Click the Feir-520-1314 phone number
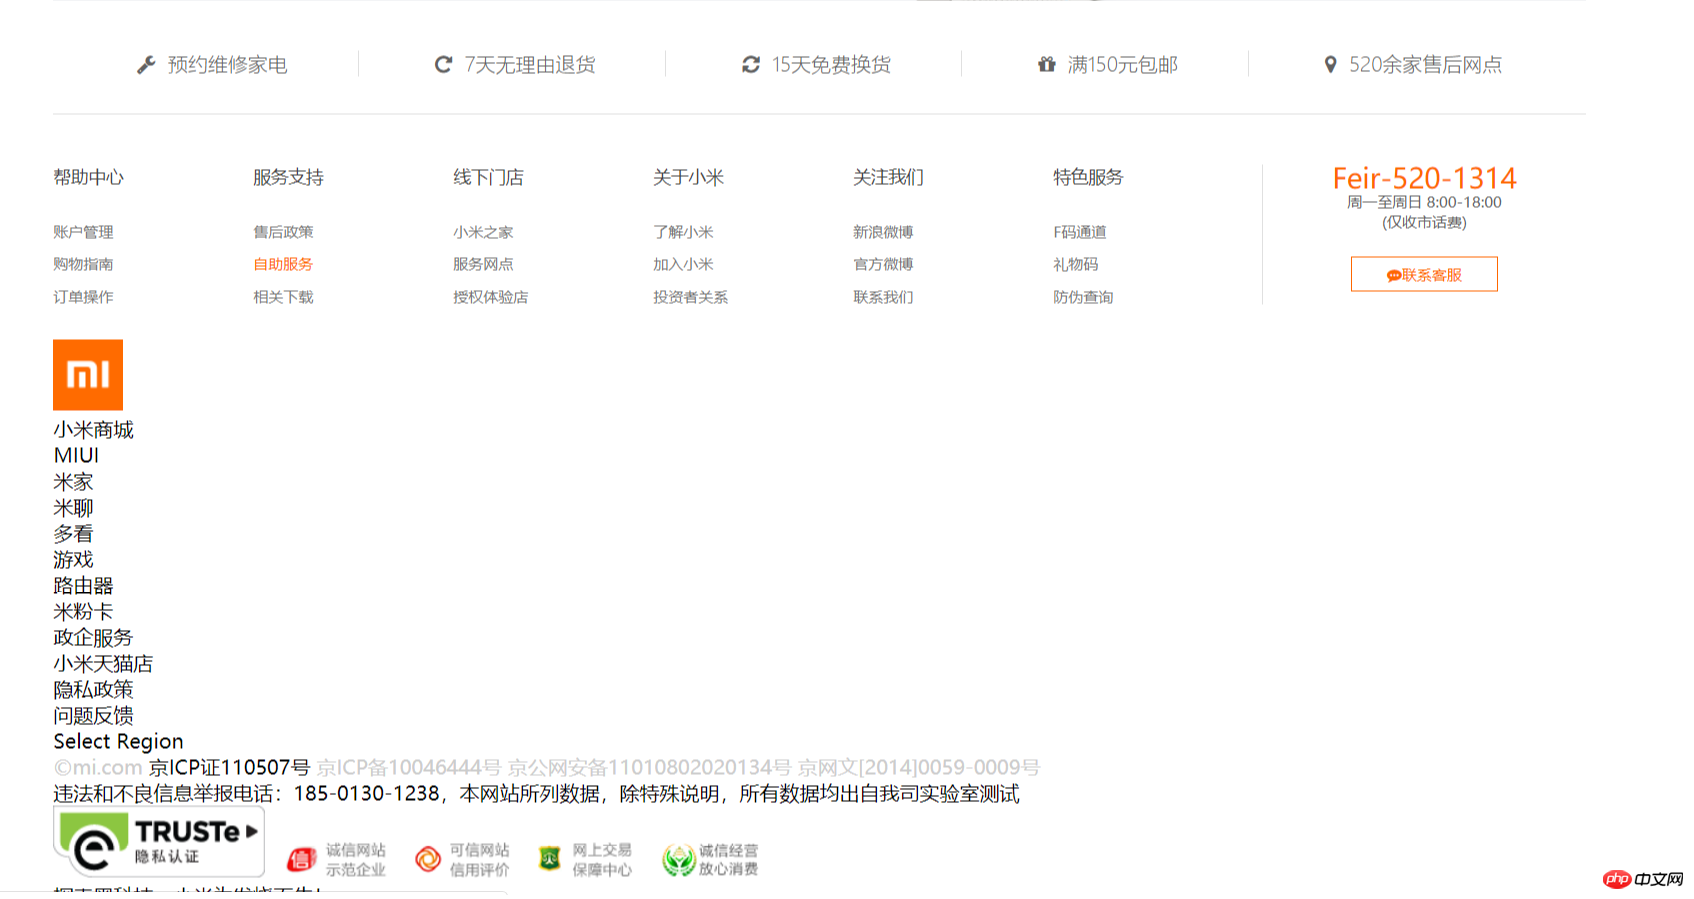The height and width of the screenshot is (899, 1694). tap(1424, 179)
